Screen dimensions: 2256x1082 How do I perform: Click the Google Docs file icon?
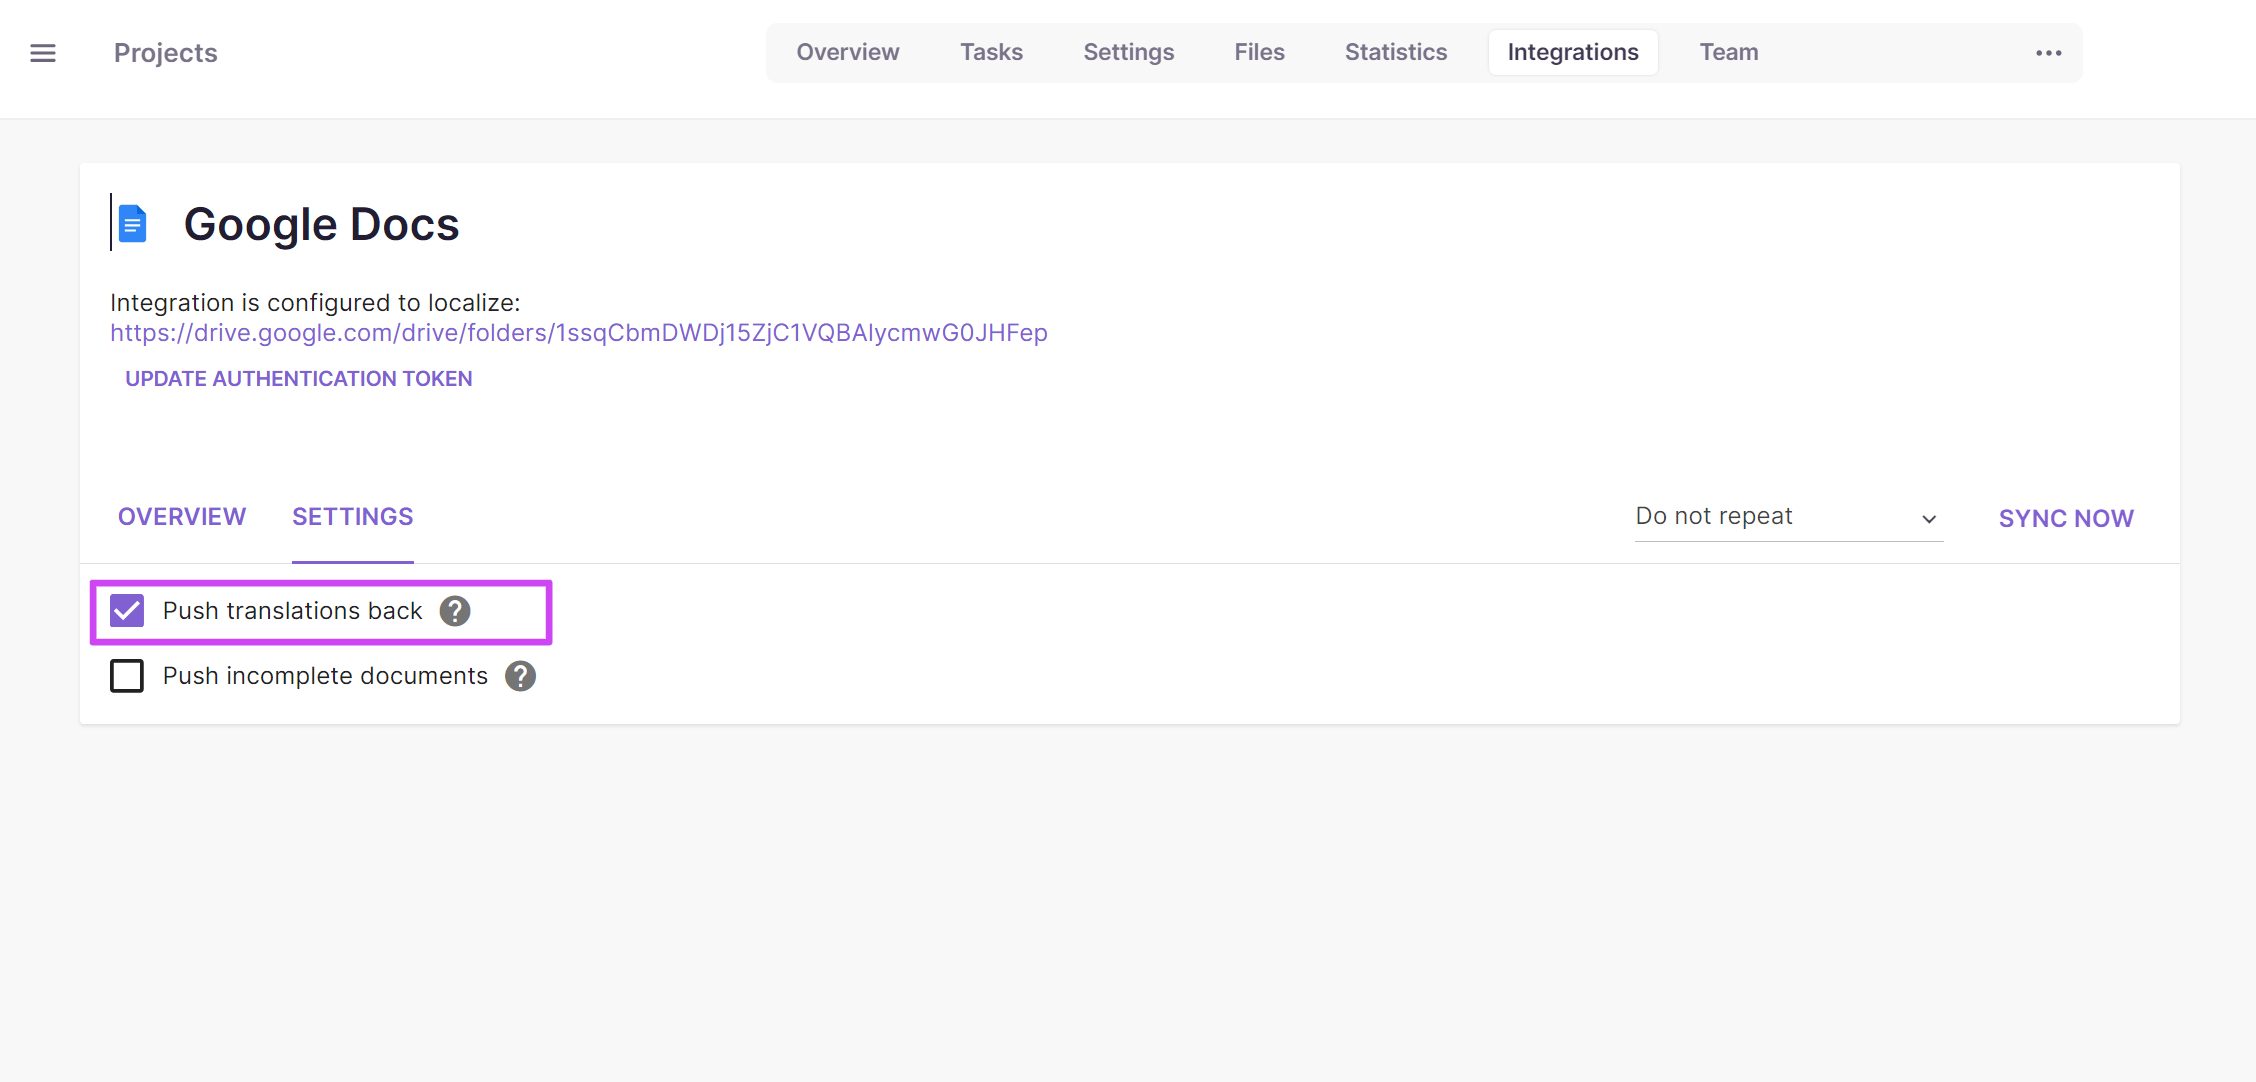[x=132, y=223]
